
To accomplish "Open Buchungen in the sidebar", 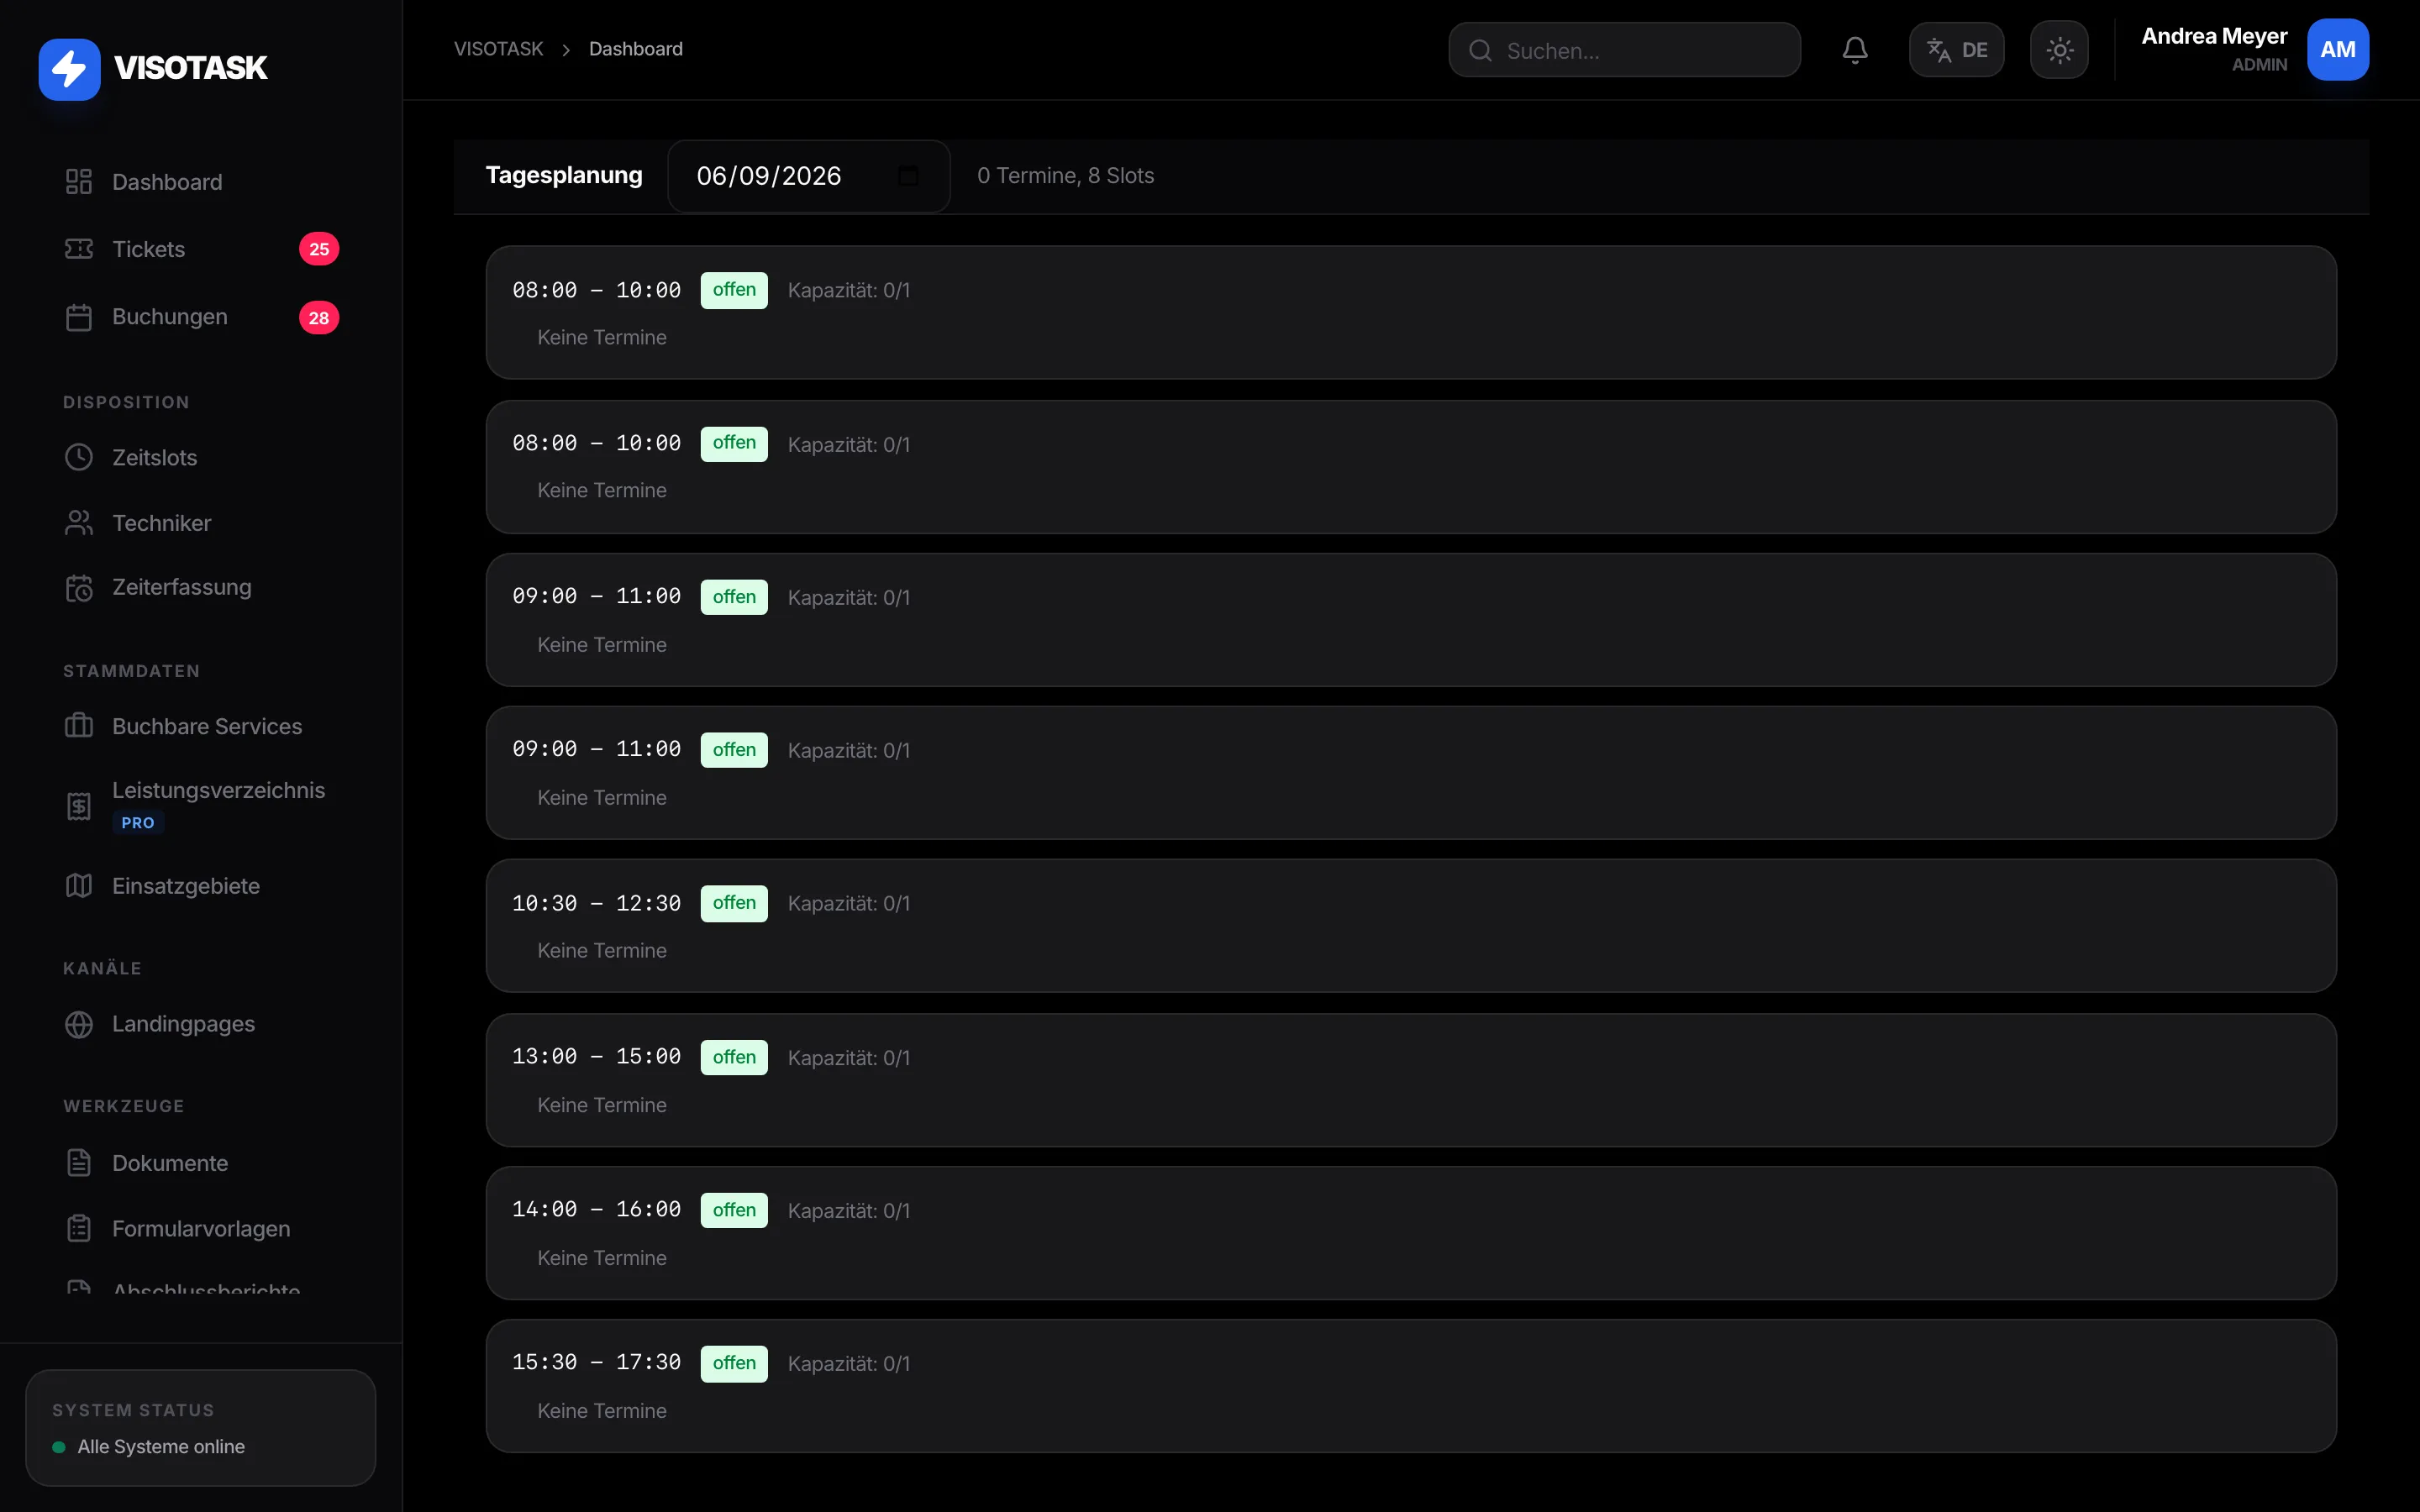I will [x=201, y=317].
